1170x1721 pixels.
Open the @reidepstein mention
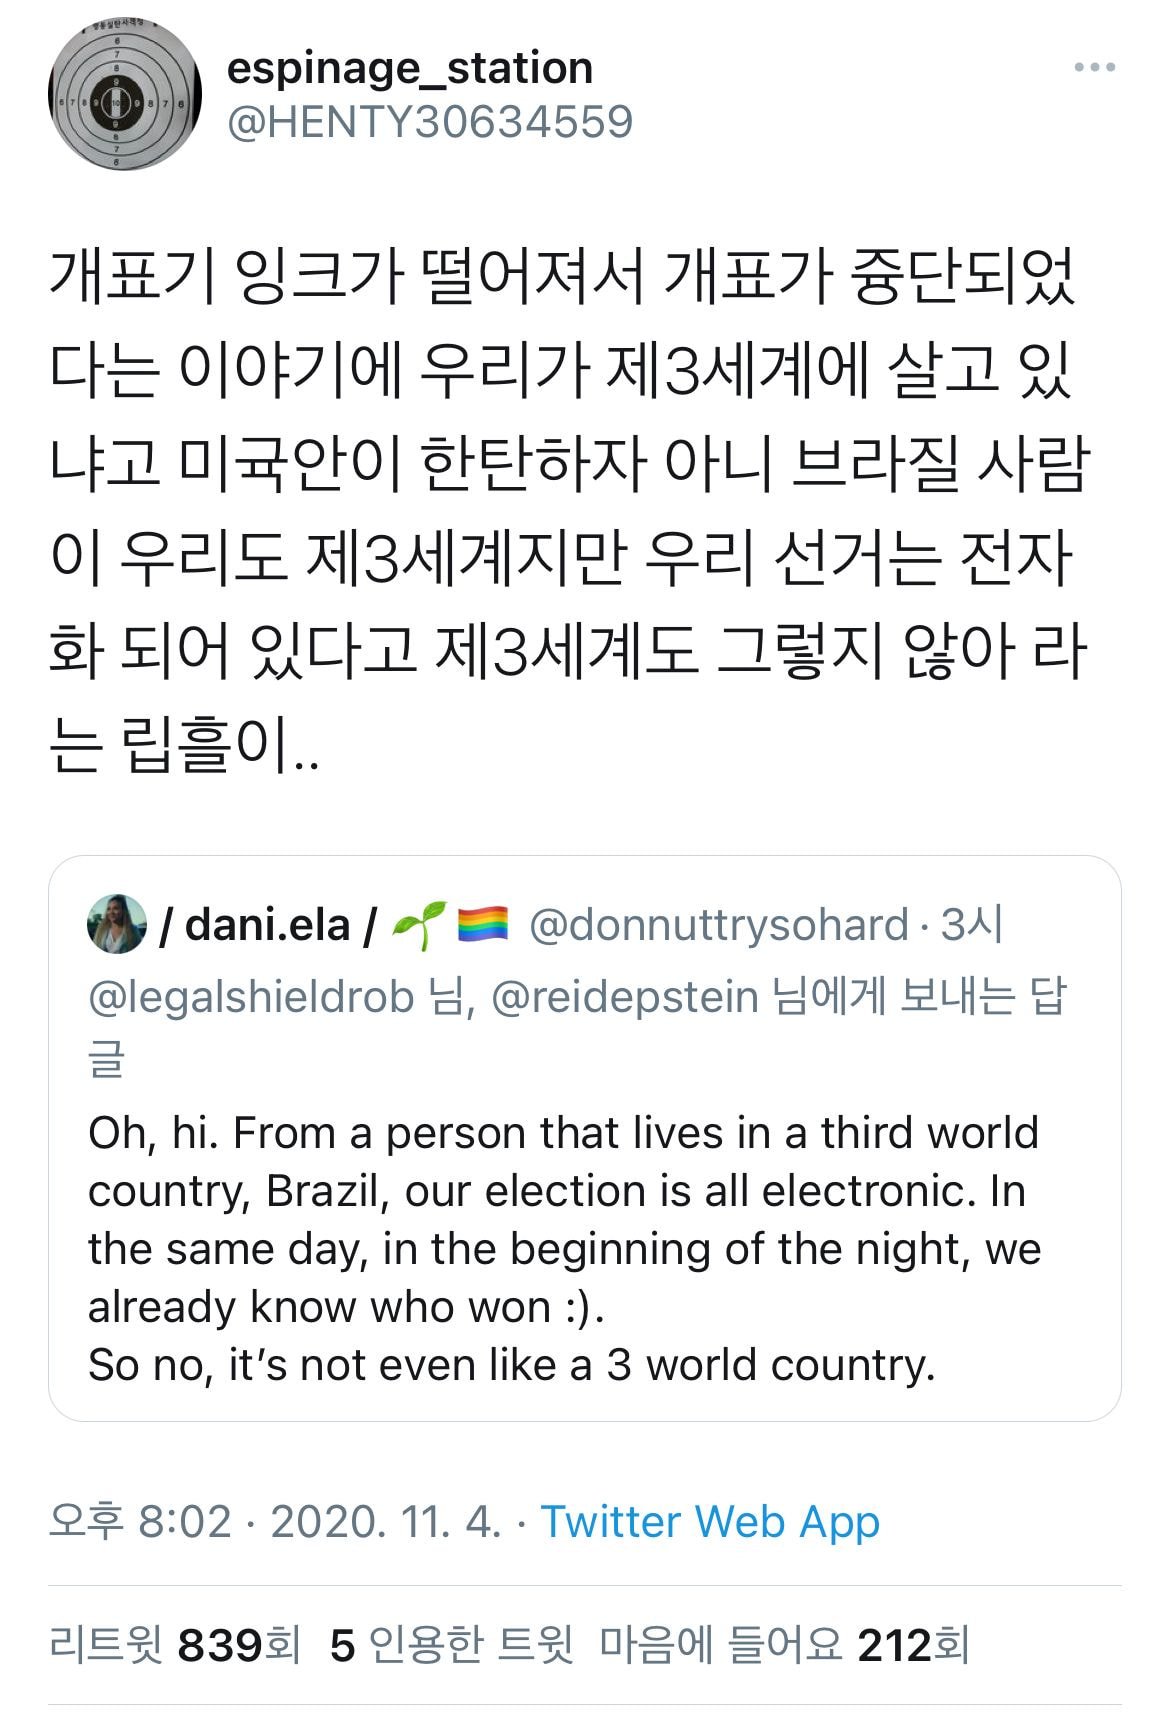(625, 998)
